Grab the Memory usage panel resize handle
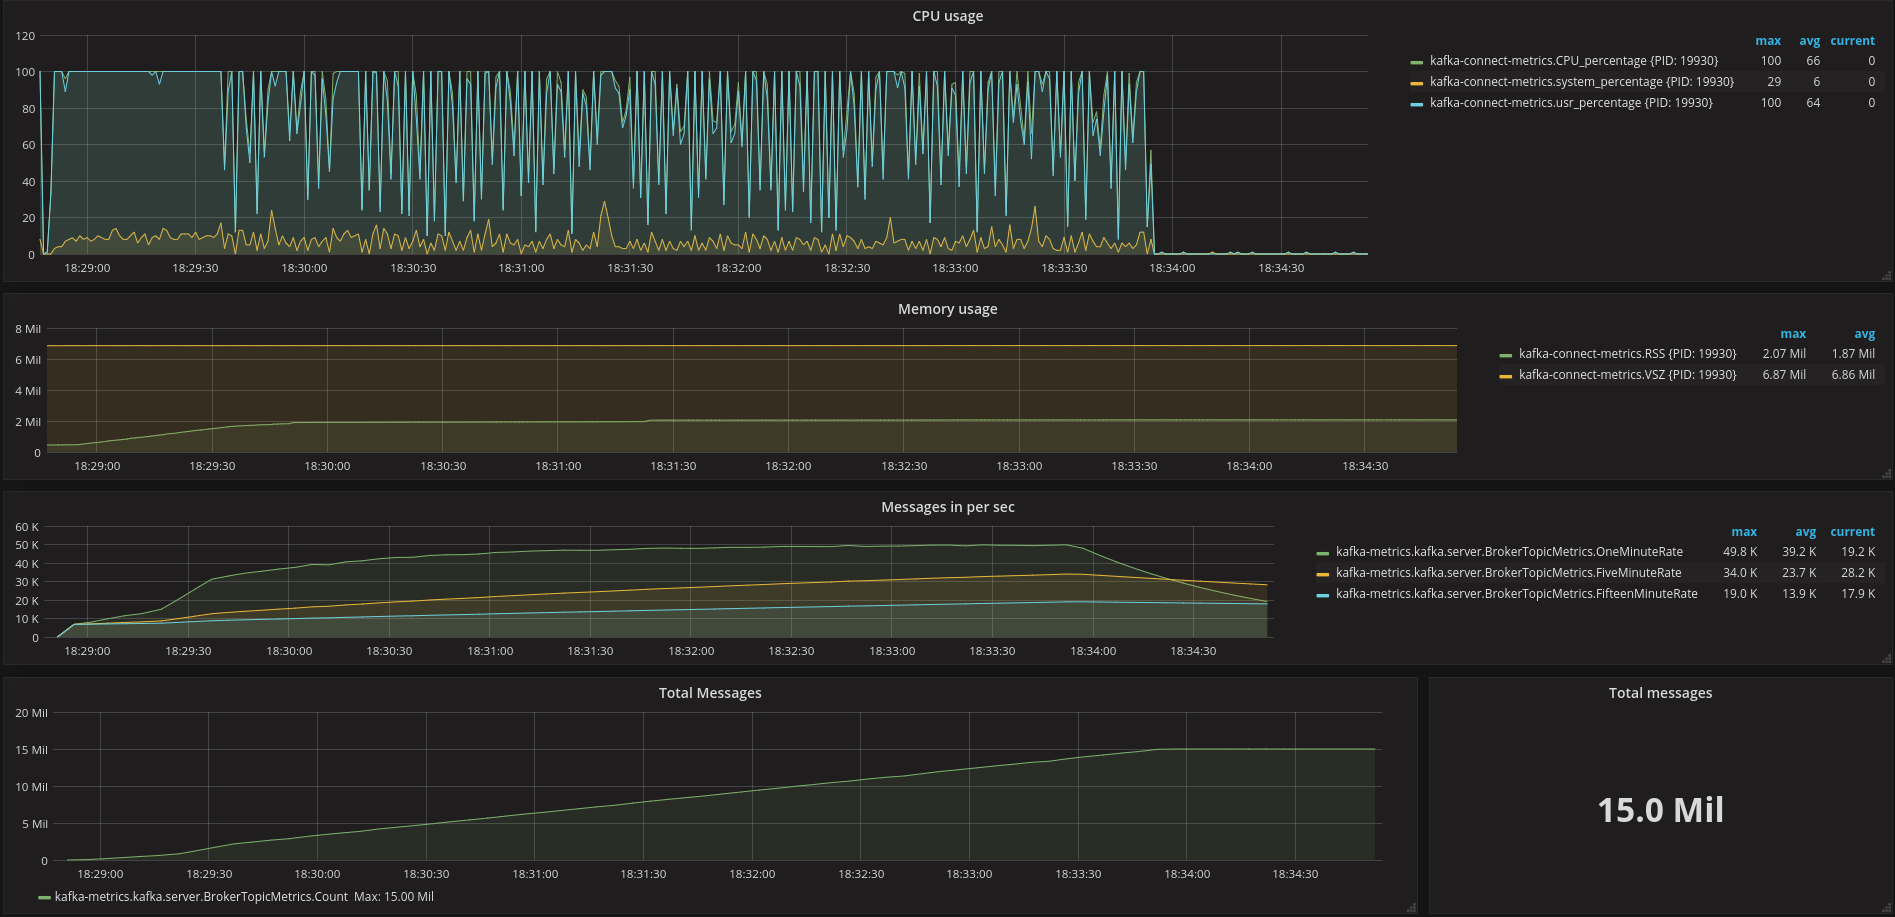The height and width of the screenshot is (917, 1895). tap(1886, 473)
